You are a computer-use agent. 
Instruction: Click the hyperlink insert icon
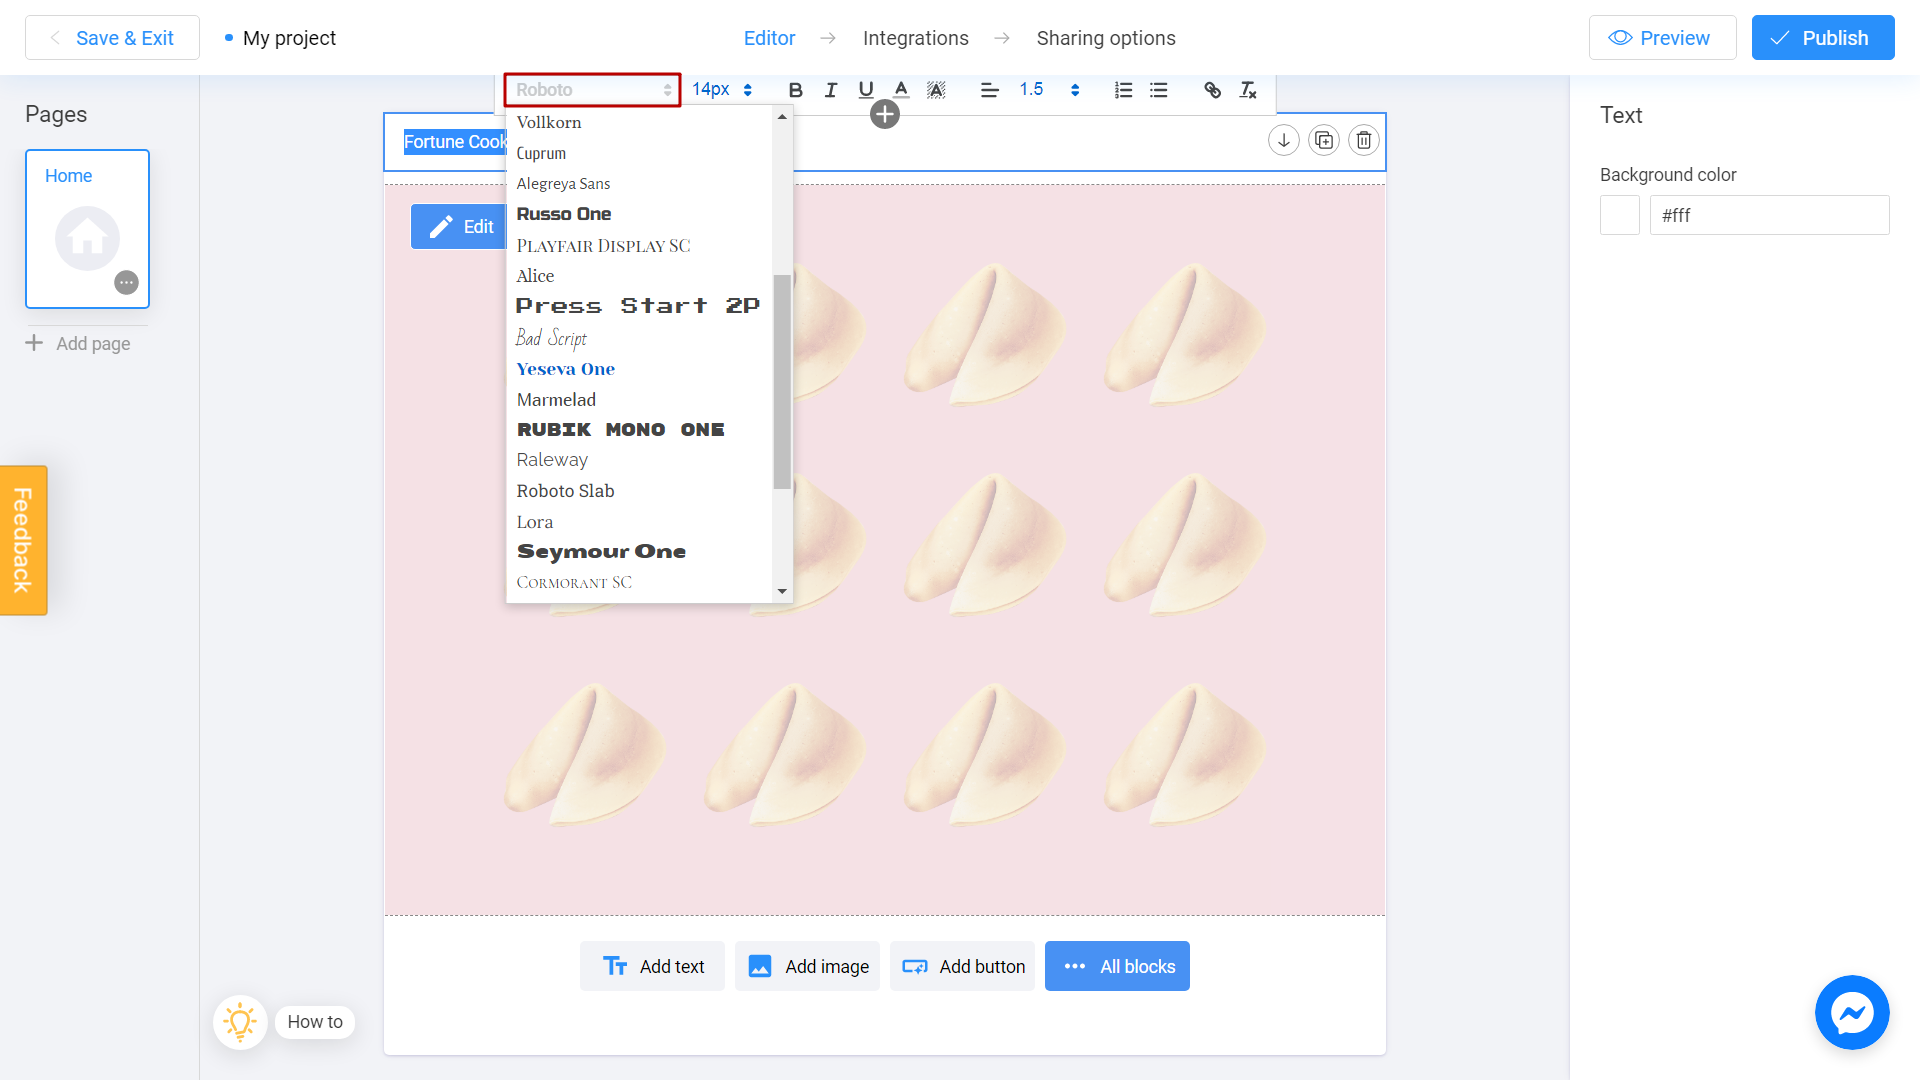click(1211, 90)
